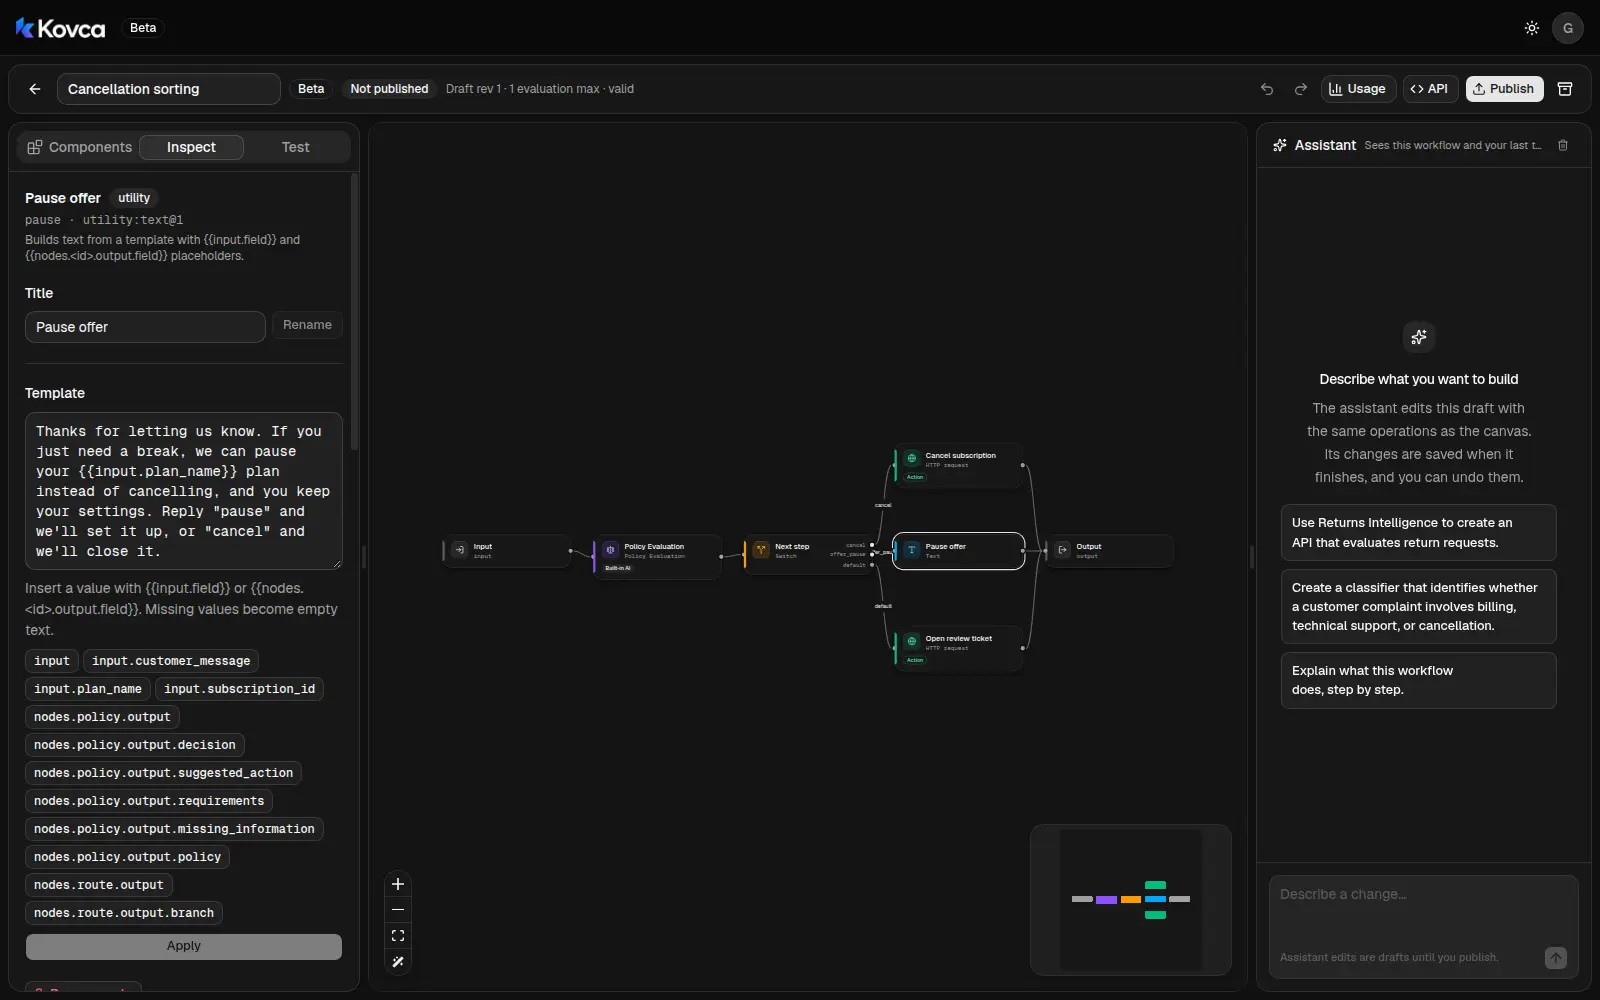Switch to the Test tab
The height and width of the screenshot is (1000, 1600).
point(295,147)
